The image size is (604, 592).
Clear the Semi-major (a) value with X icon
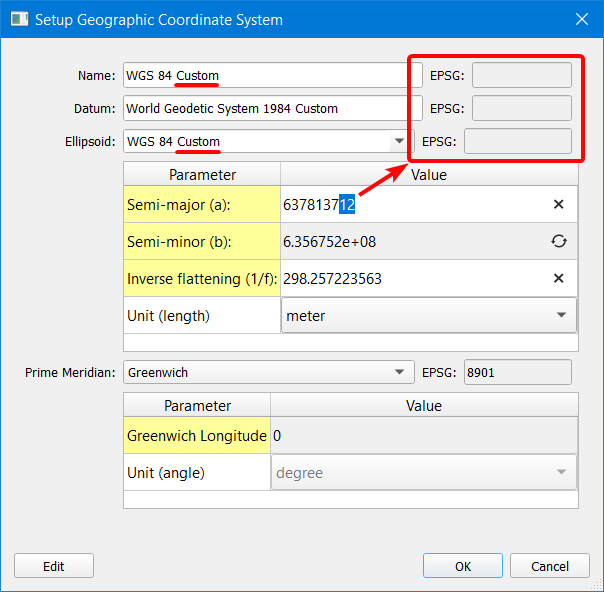click(x=559, y=205)
